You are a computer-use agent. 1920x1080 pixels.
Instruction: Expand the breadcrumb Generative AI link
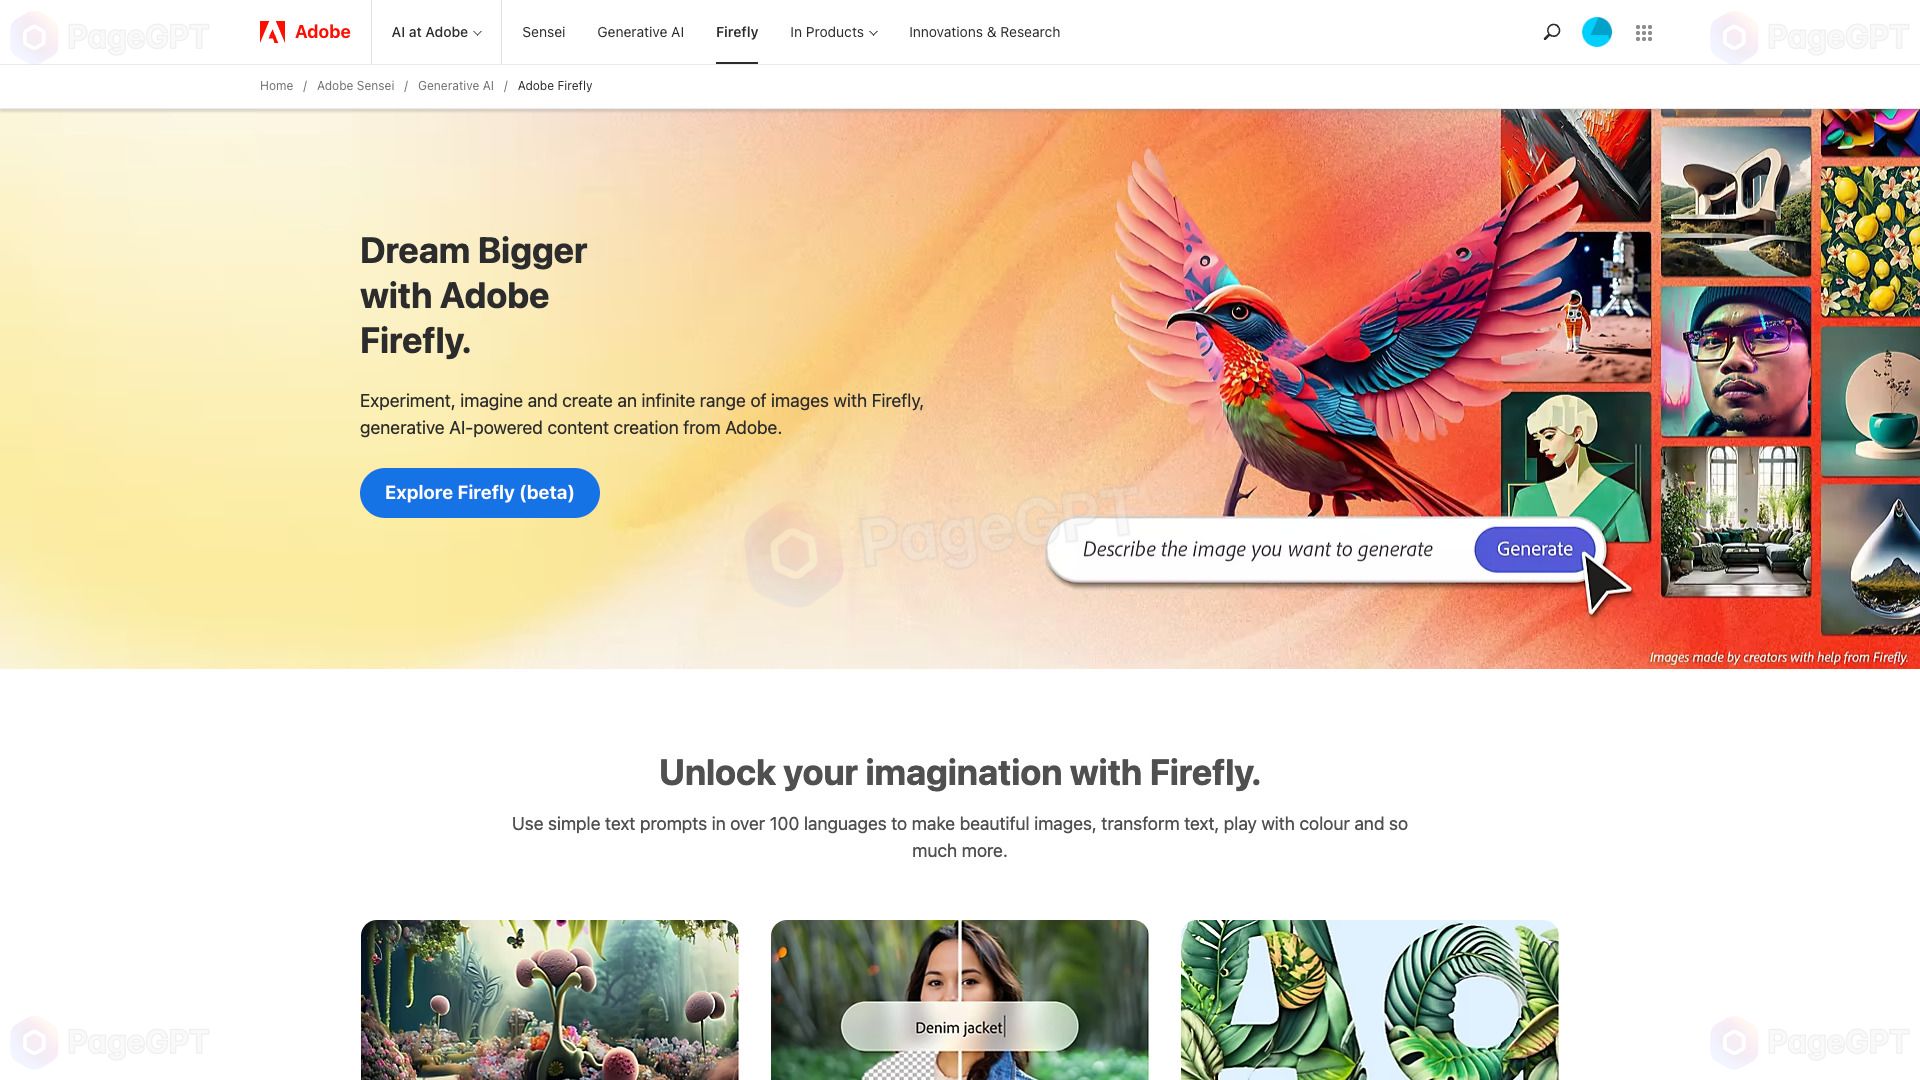(x=455, y=86)
